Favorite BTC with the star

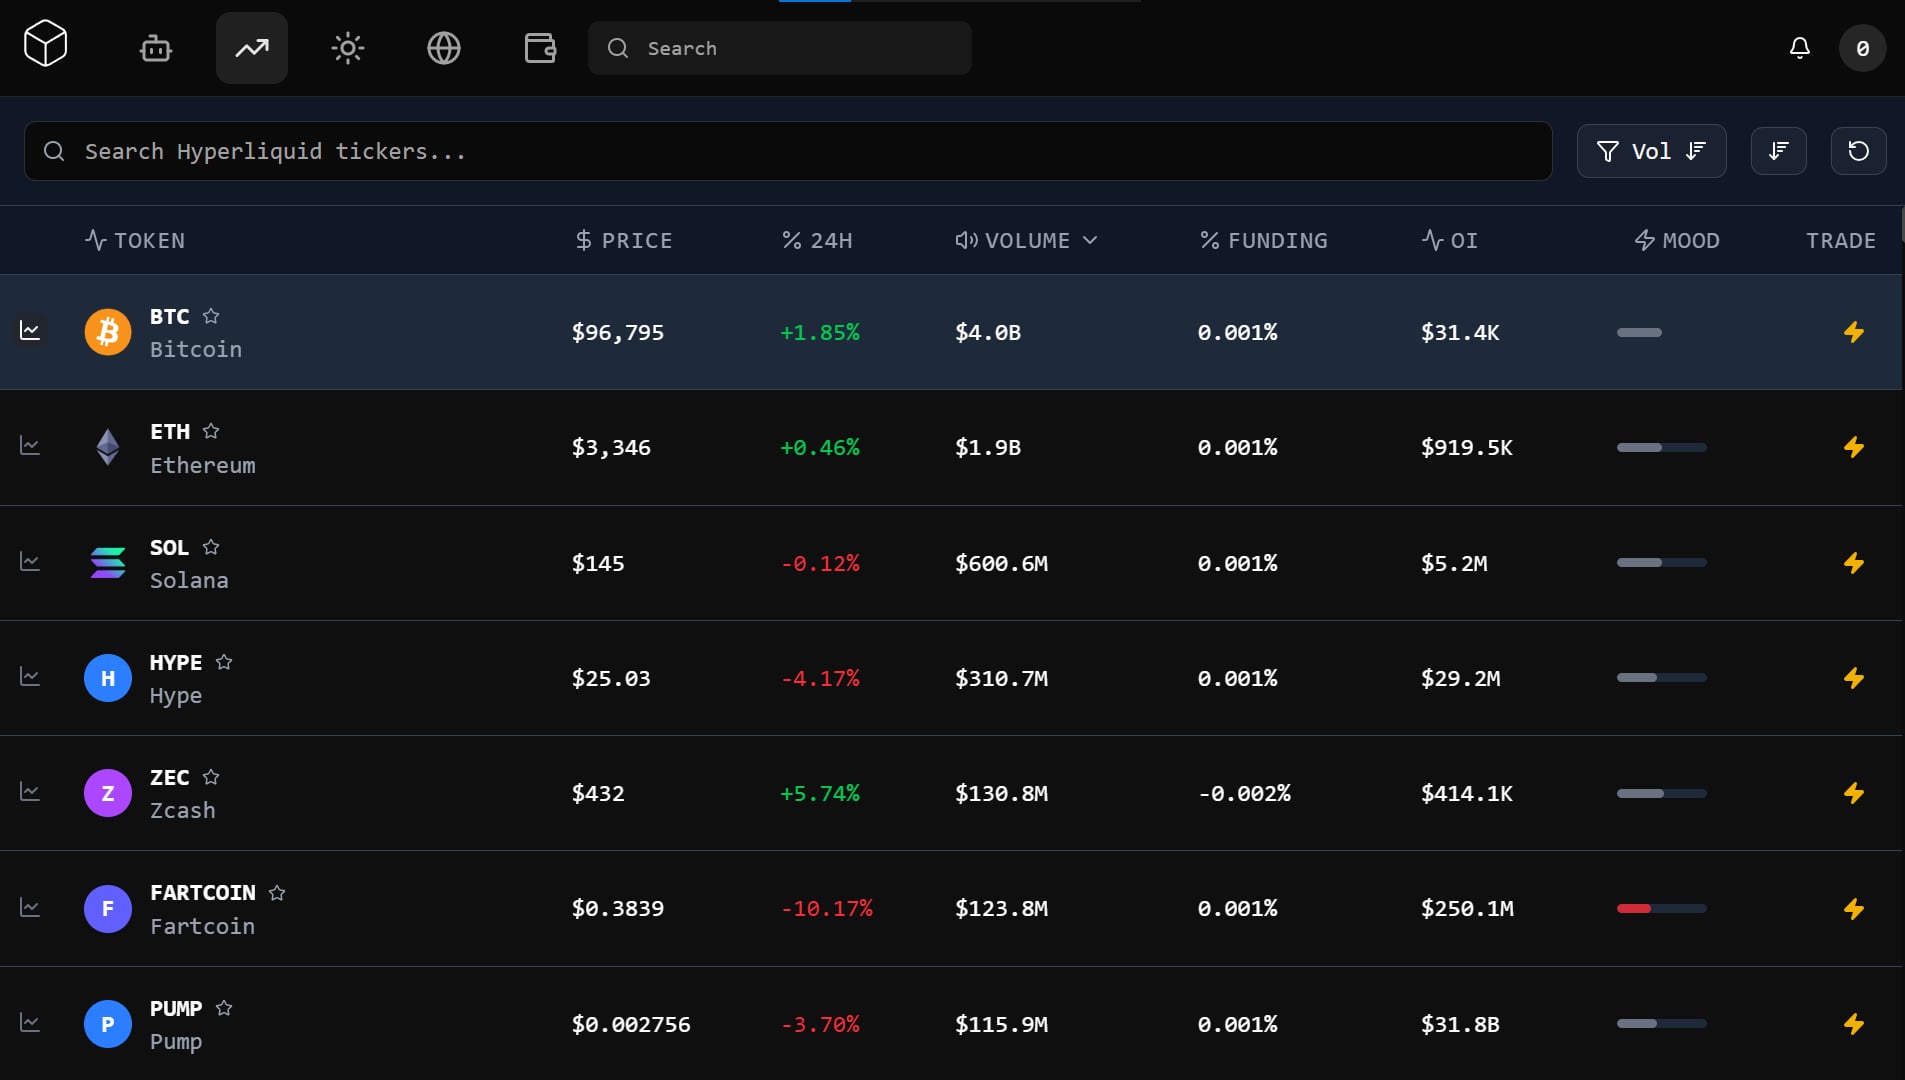211,316
